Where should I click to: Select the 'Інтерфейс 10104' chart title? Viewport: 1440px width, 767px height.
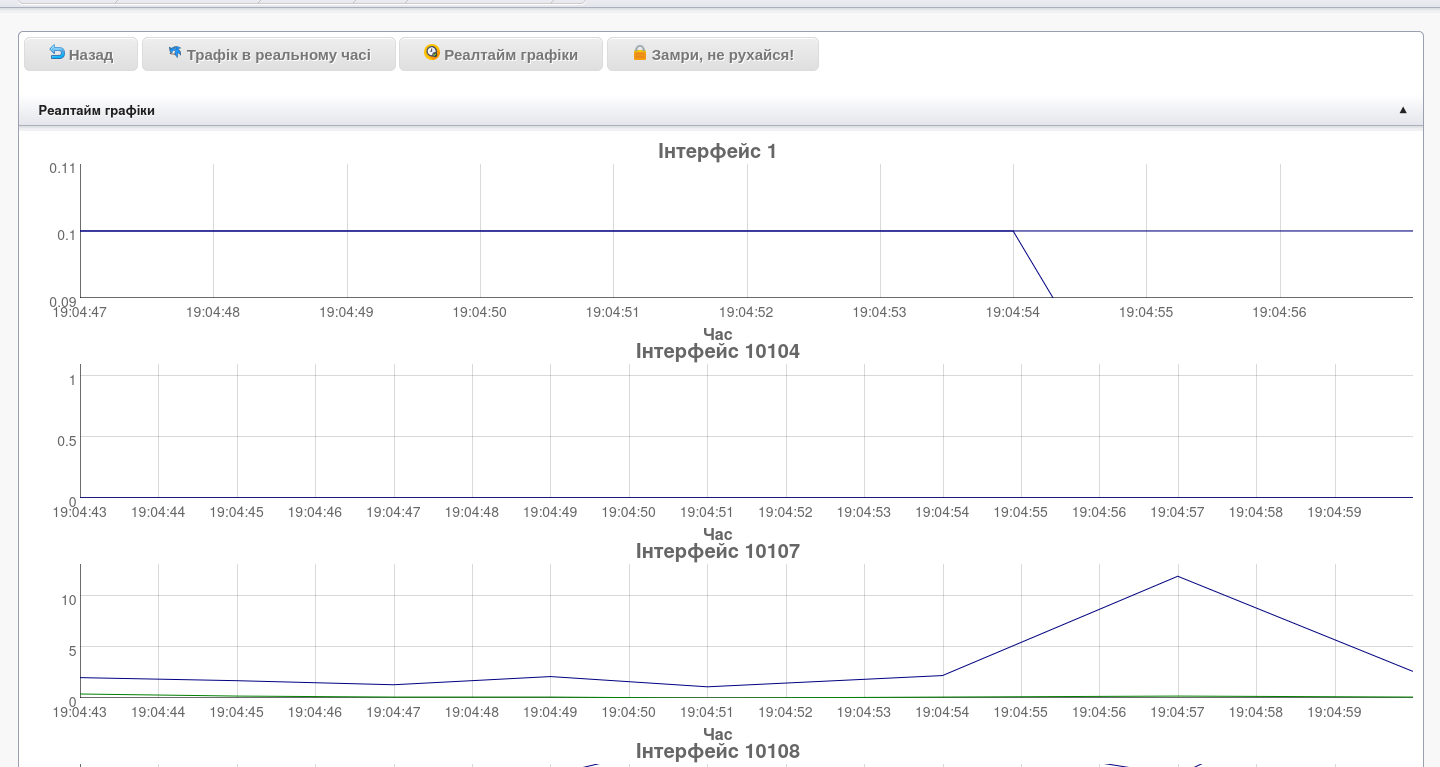point(717,351)
